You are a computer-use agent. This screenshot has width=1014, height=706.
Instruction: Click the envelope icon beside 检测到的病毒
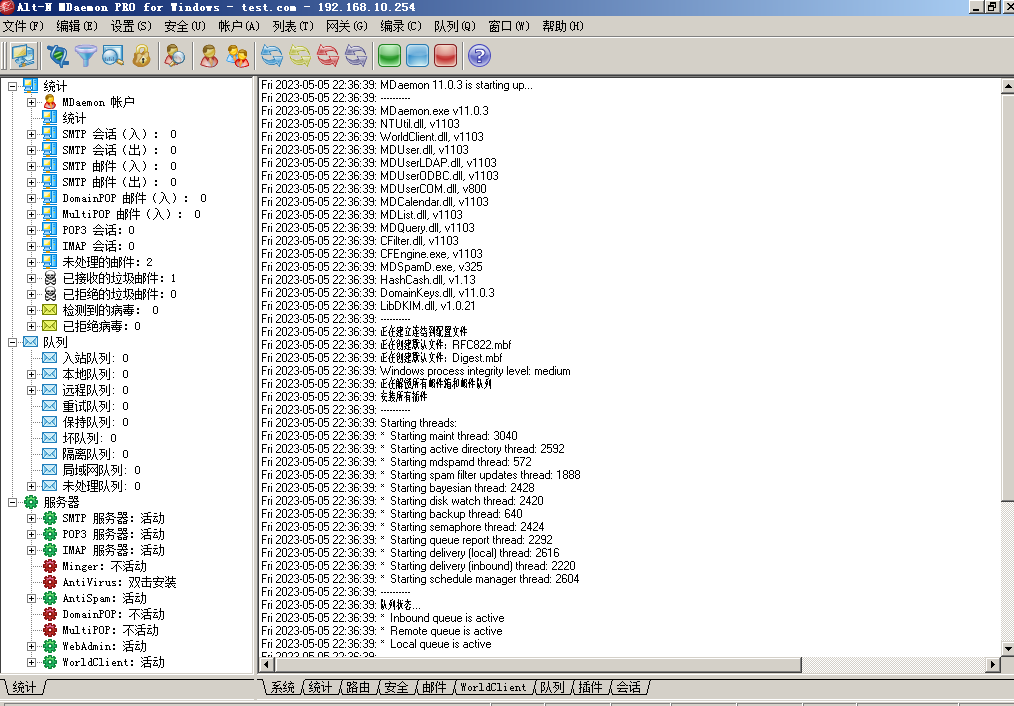click(50, 310)
